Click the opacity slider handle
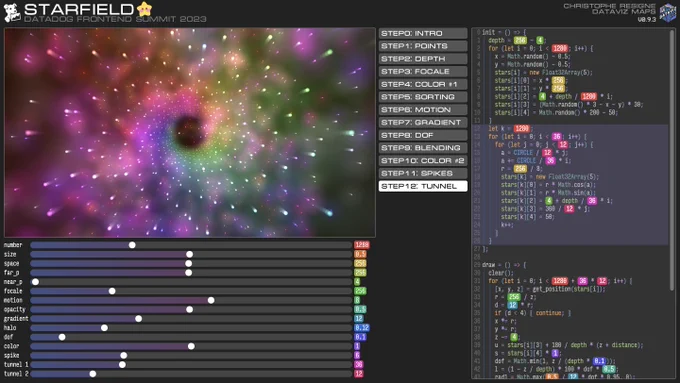This screenshot has width=680, height=383. [190, 309]
